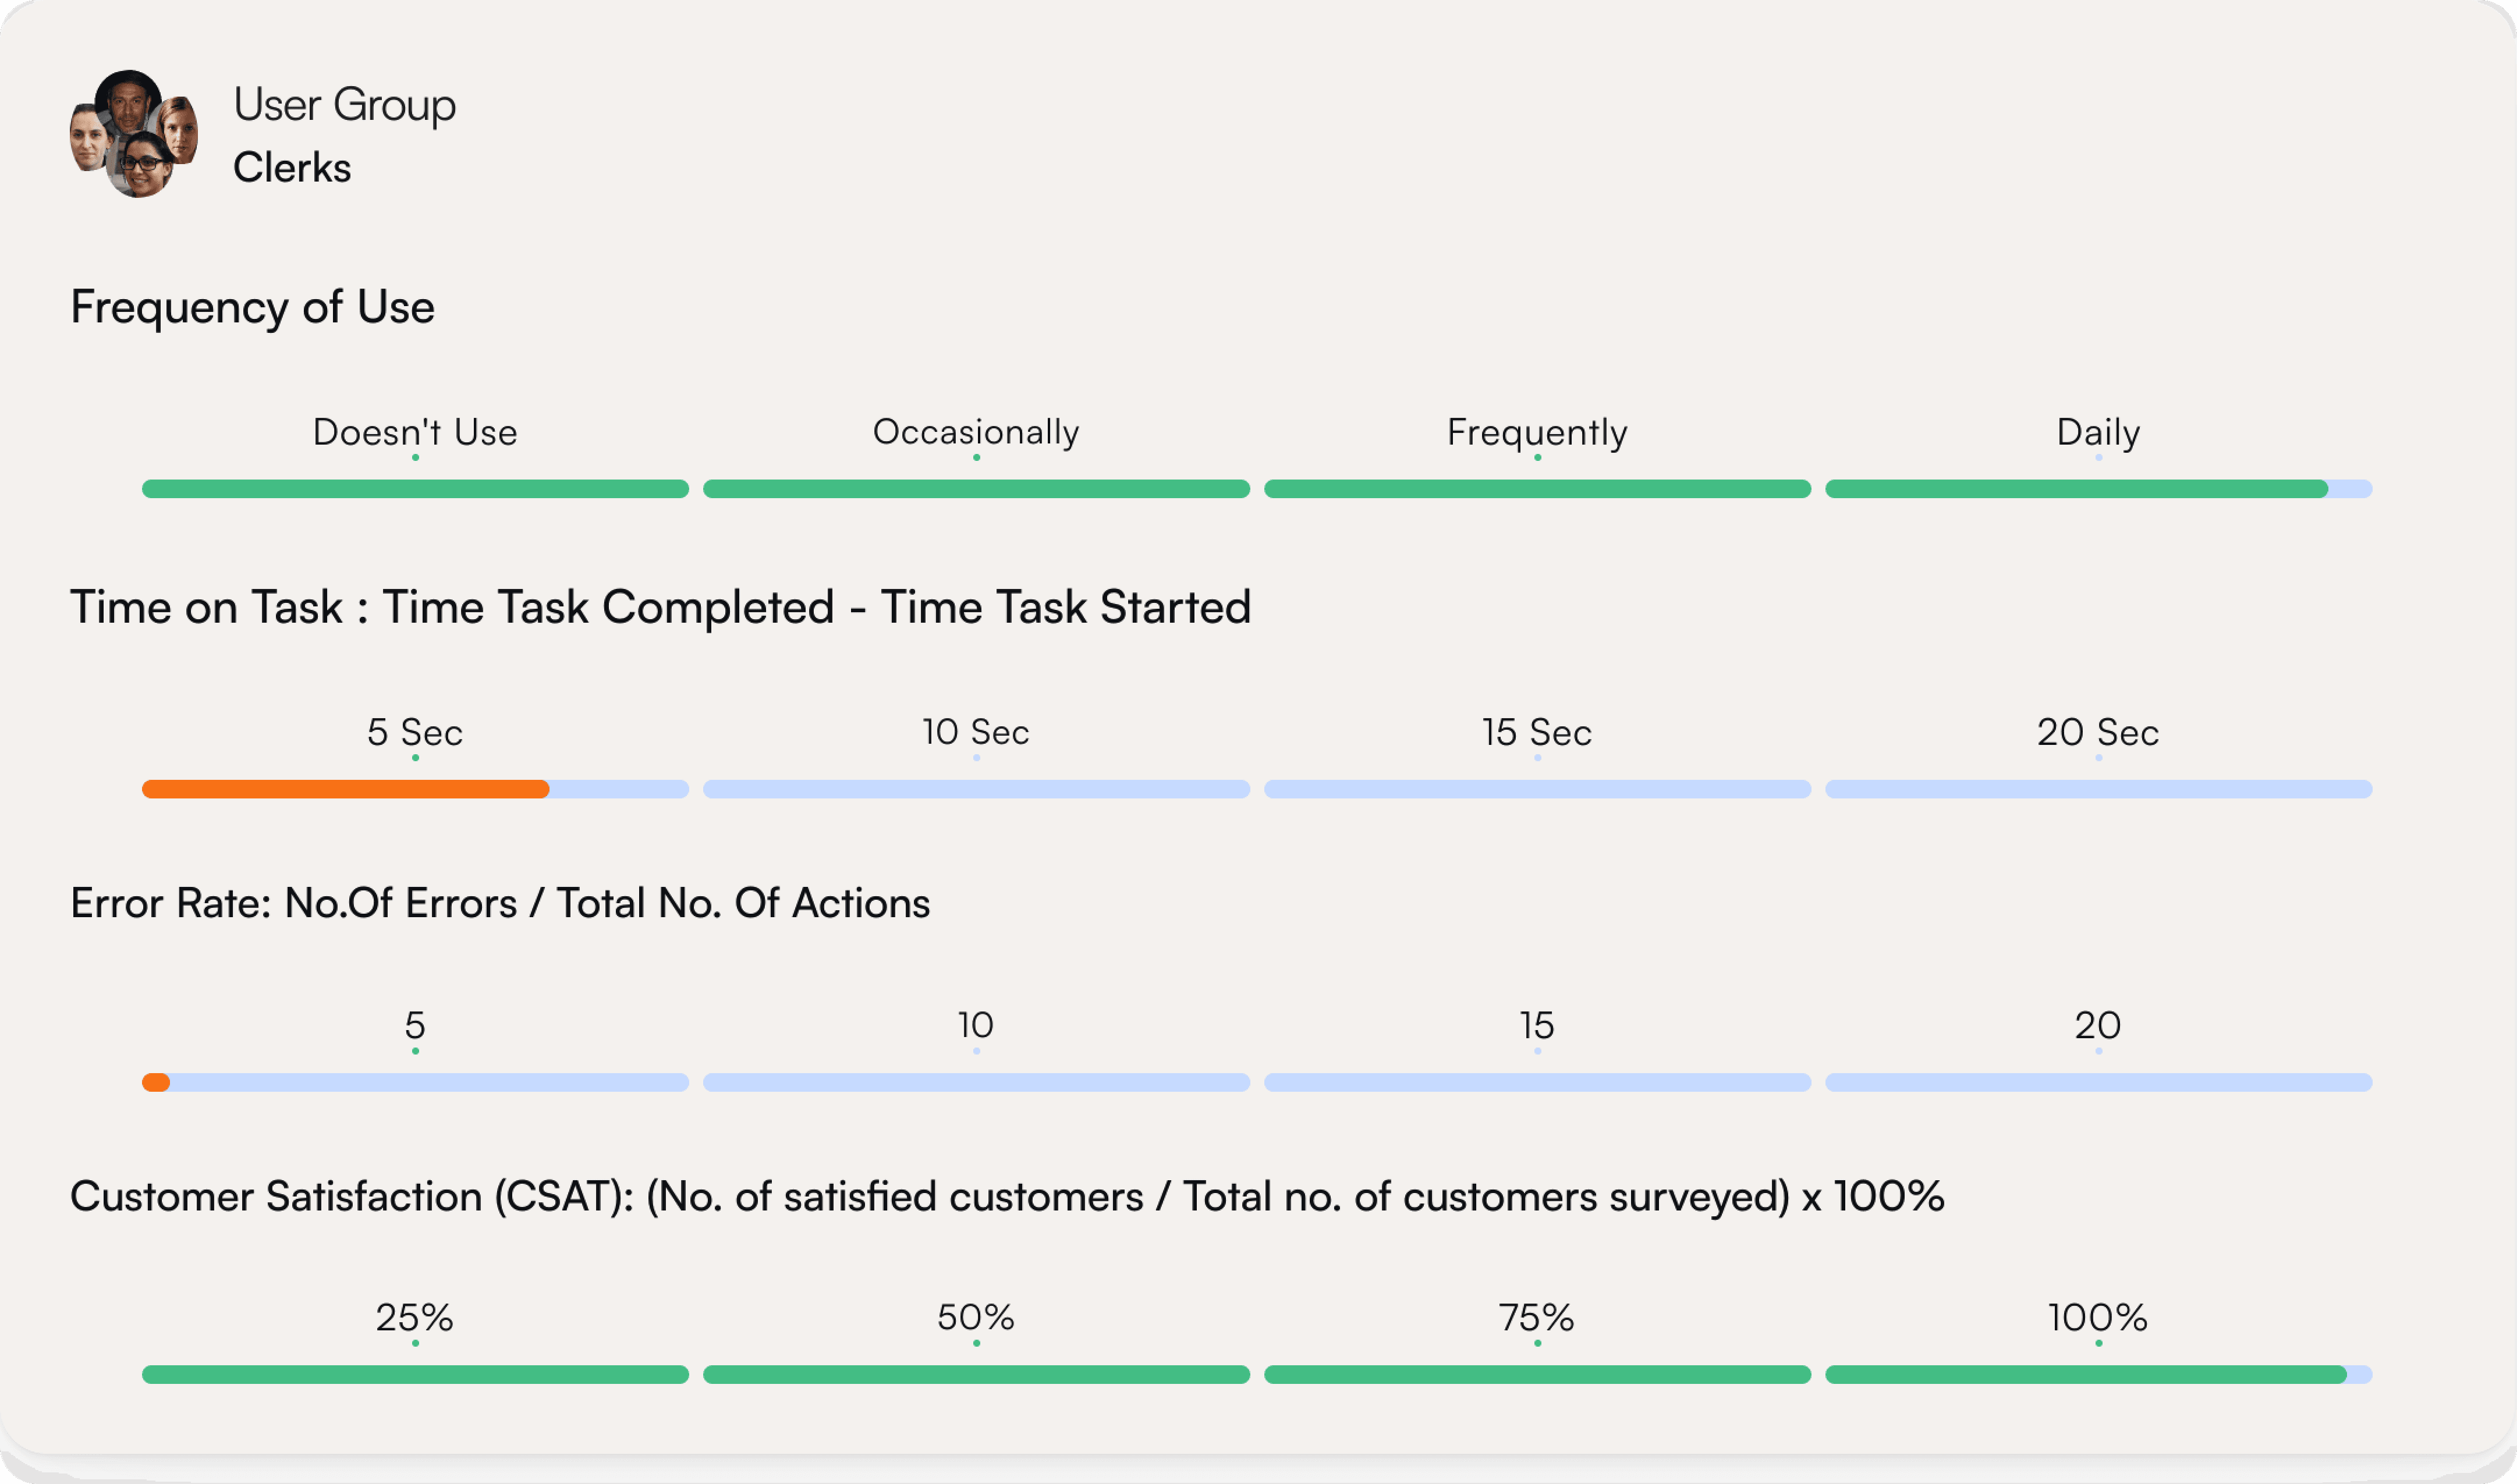This screenshot has height=1484, width=2517.
Task: Select the Frequently frequency bar segment
Action: (x=1537, y=489)
